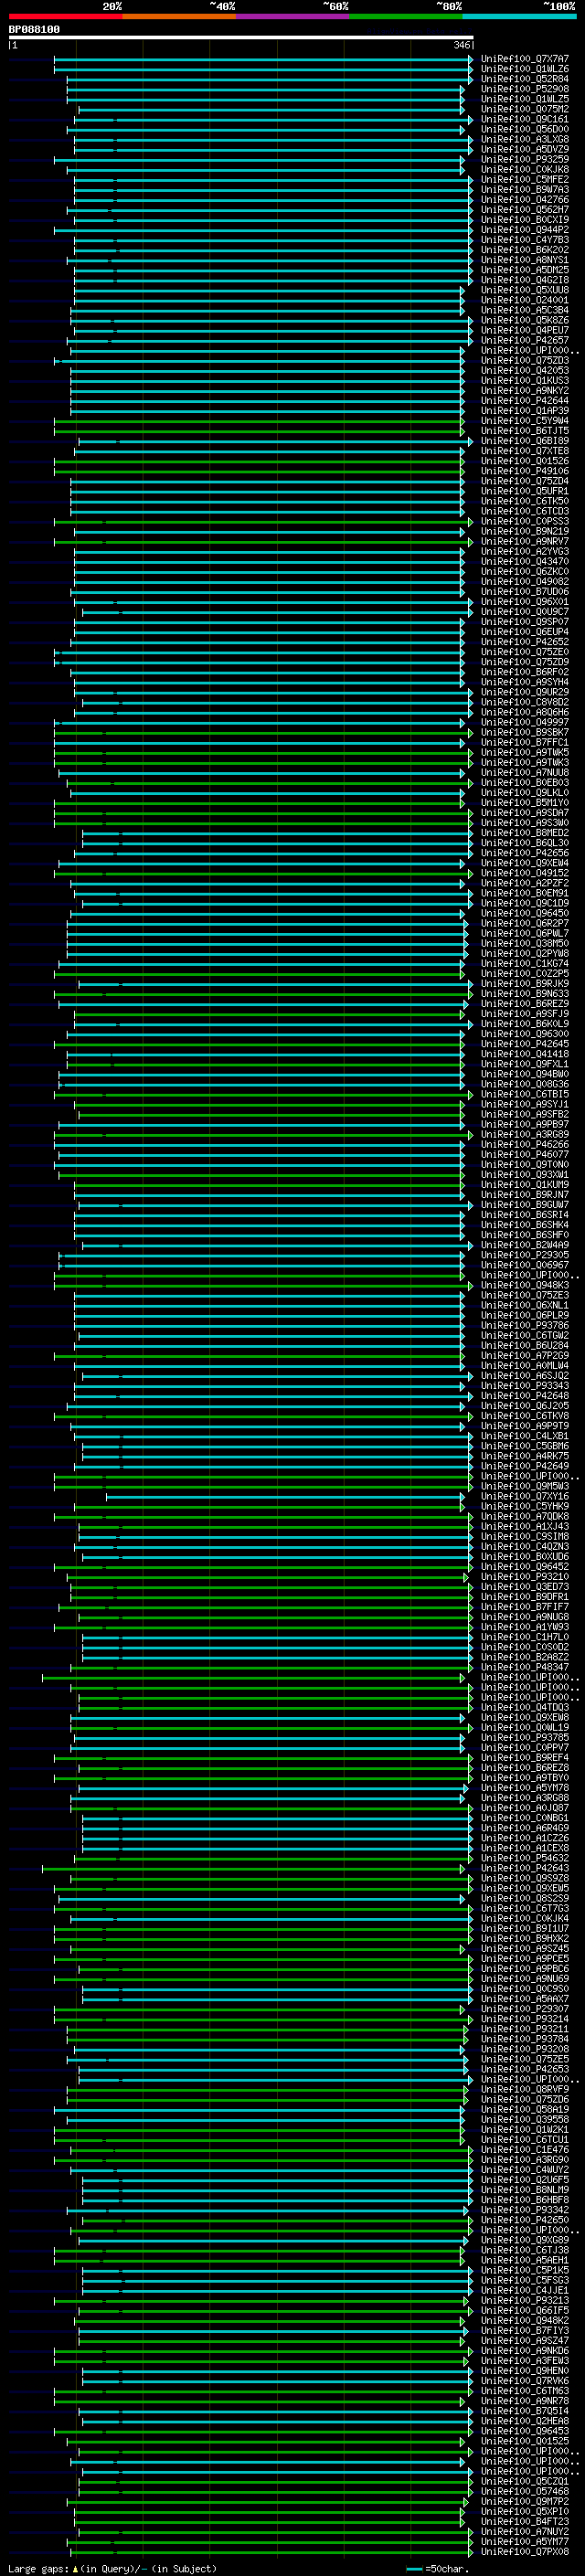Pick the UniRef100_P42644 label

point(525,400)
